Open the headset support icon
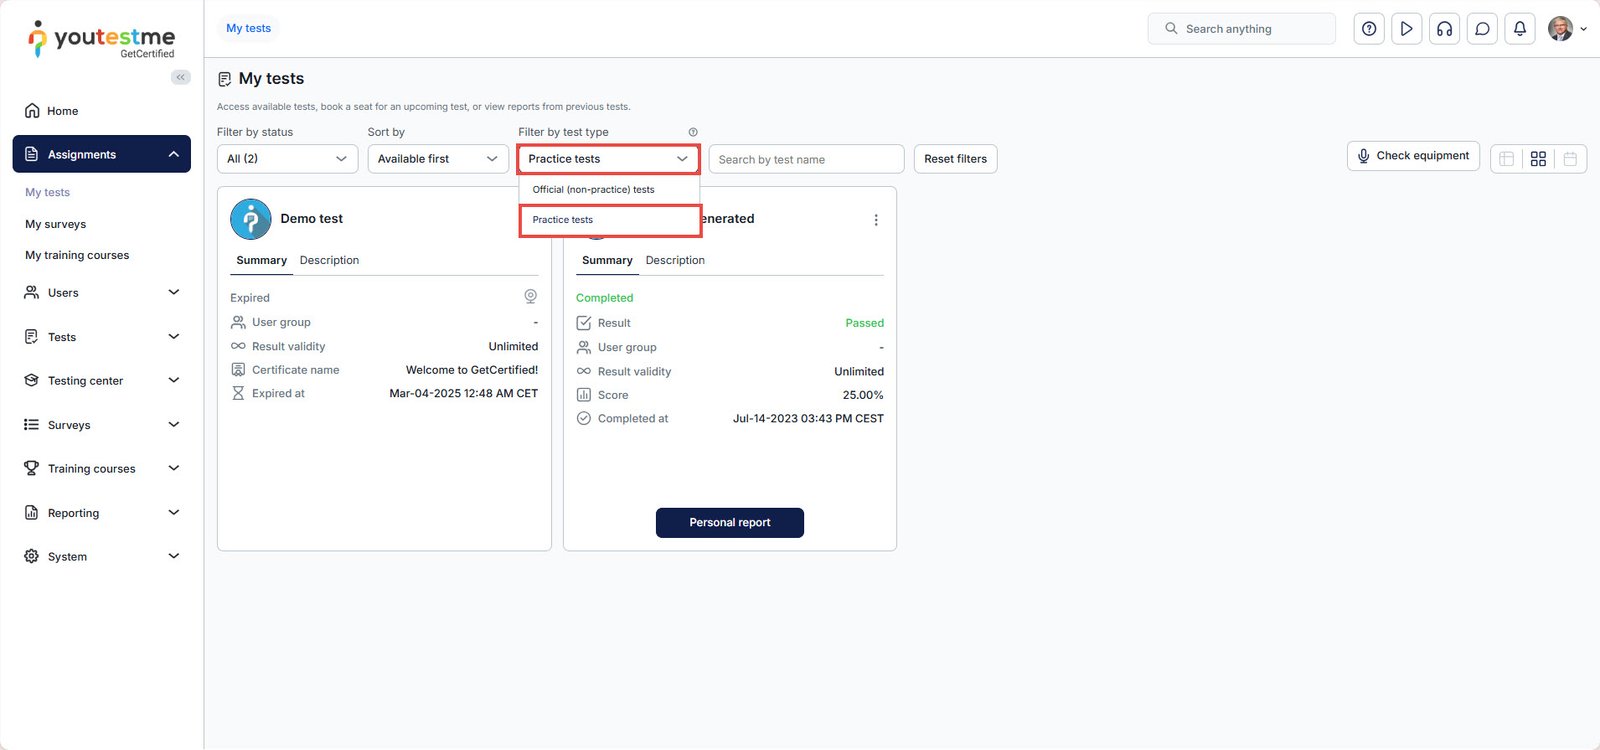Image resolution: width=1600 pixels, height=750 pixels. (x=1444, y=29)
